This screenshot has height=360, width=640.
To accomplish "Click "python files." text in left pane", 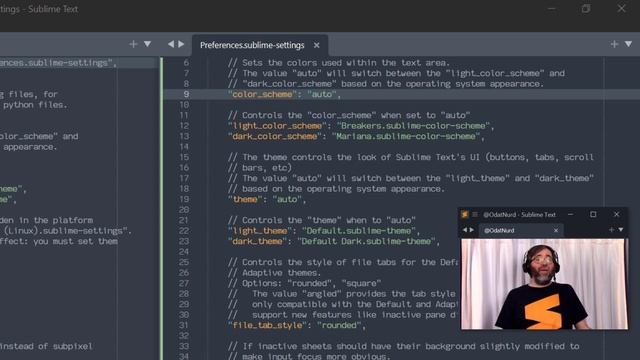I will point(36,105).
